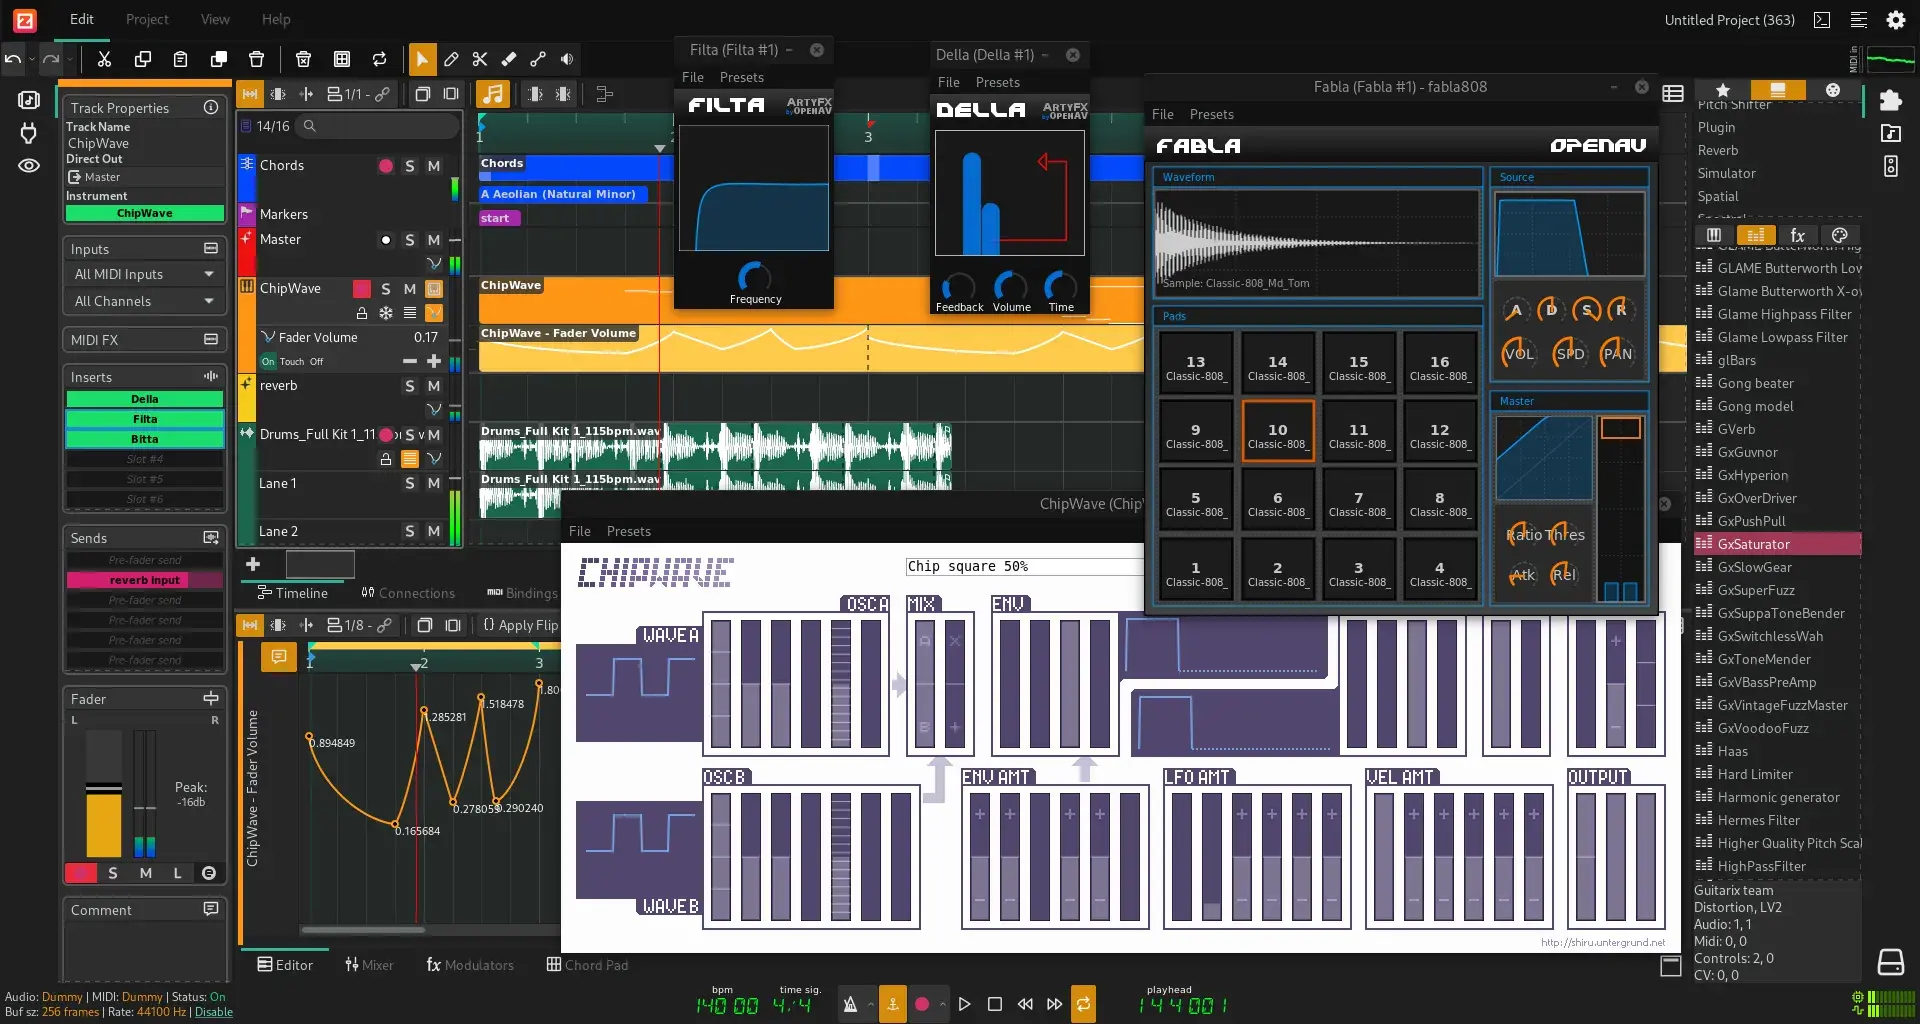Mute the Chords track

coord(434,166)
